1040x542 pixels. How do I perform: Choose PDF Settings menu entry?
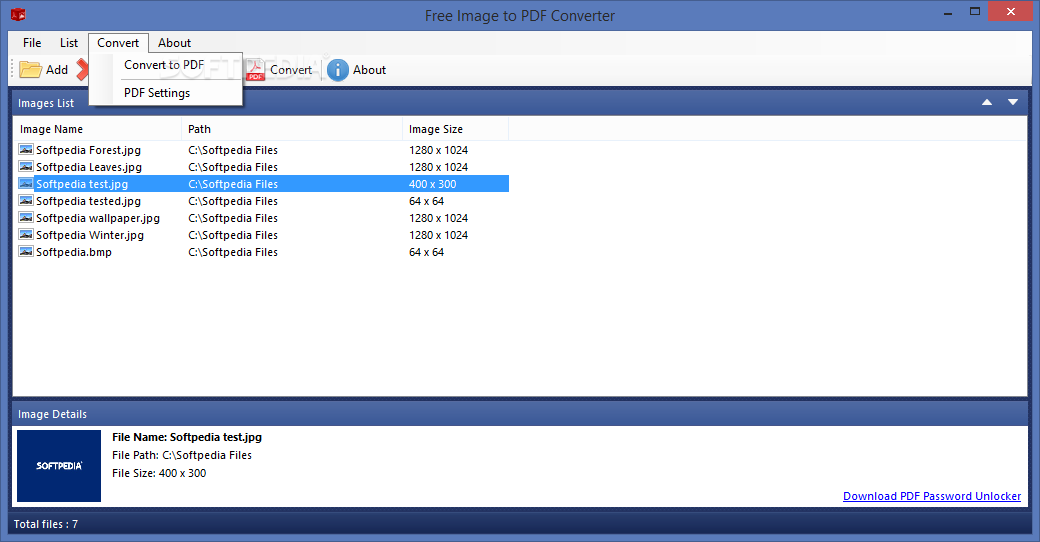(x=157, y=93)
